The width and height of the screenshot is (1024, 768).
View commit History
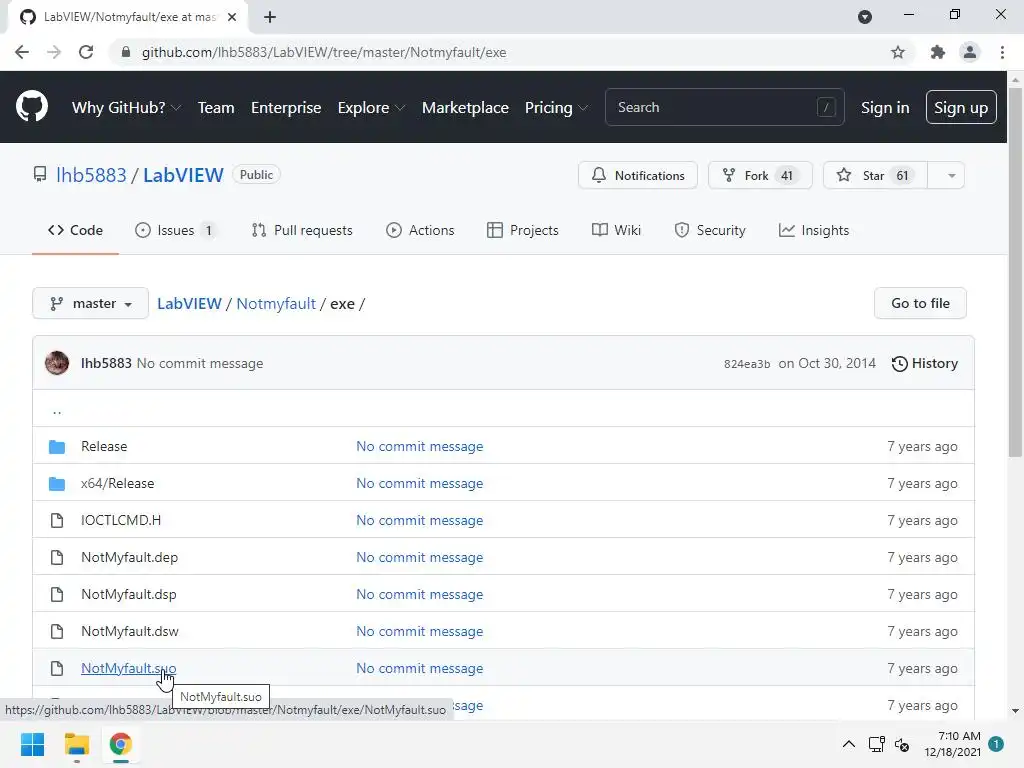925,364
